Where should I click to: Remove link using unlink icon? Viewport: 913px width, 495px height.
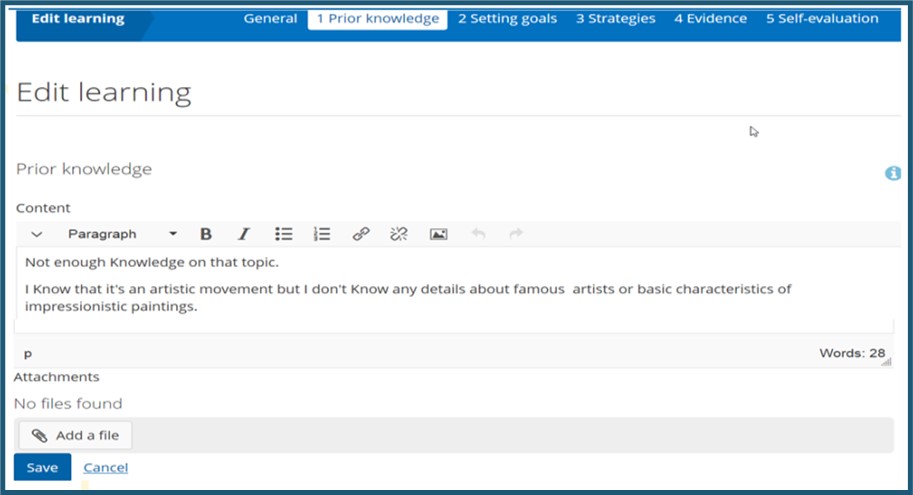399,234
